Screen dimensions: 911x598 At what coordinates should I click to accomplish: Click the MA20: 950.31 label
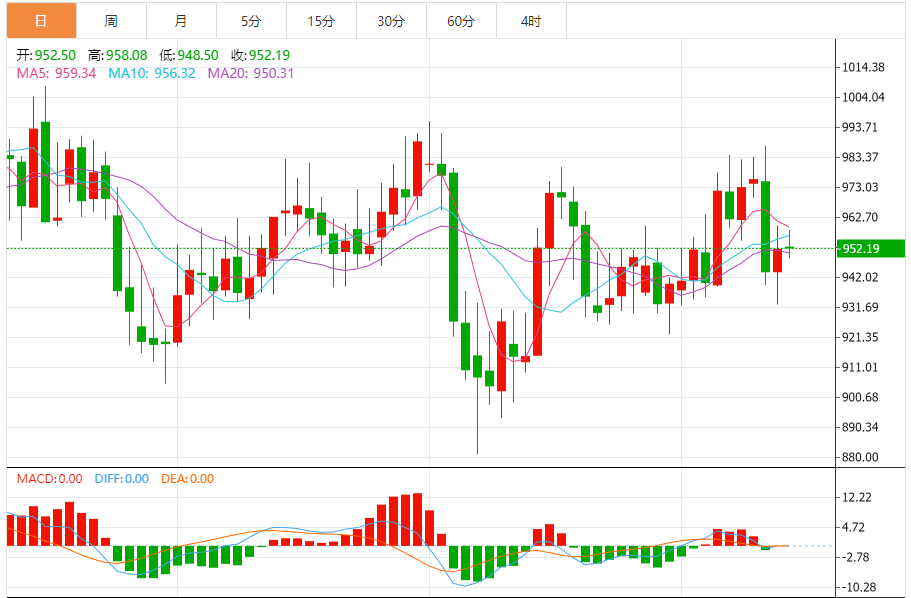(251, 73)
